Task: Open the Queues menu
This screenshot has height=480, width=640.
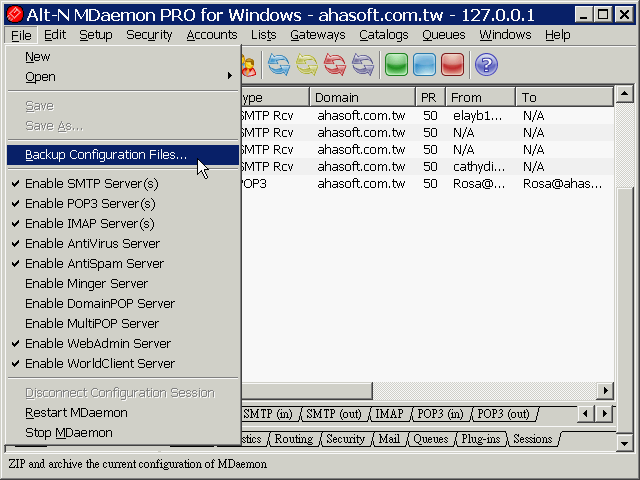Action: tap(444, 35)
